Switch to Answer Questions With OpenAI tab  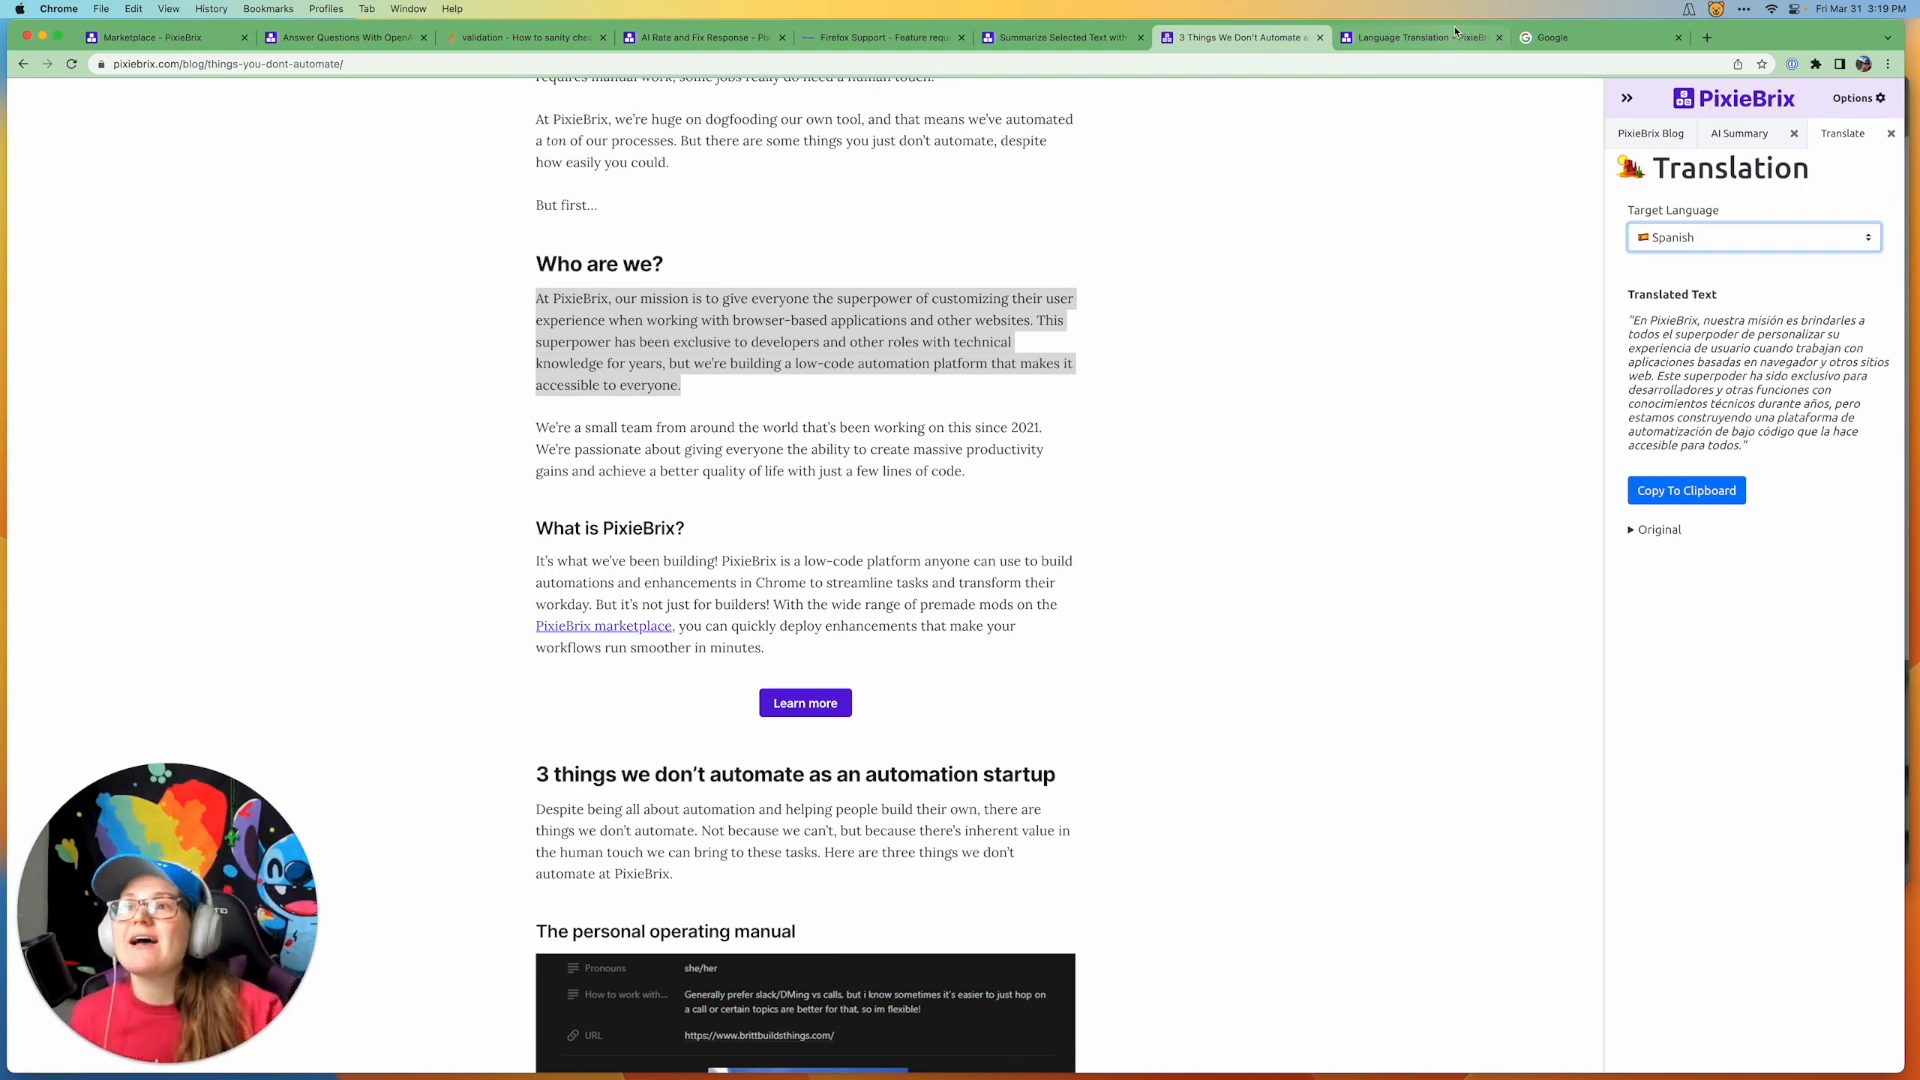[345, 37]
